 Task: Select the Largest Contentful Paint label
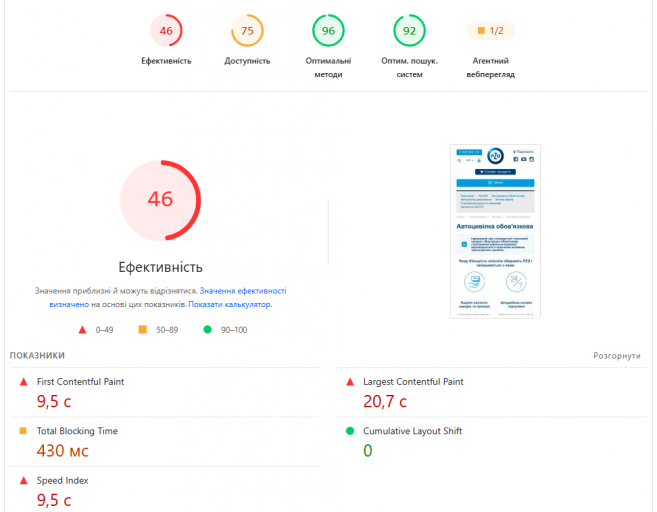click(x=413, y=382)
